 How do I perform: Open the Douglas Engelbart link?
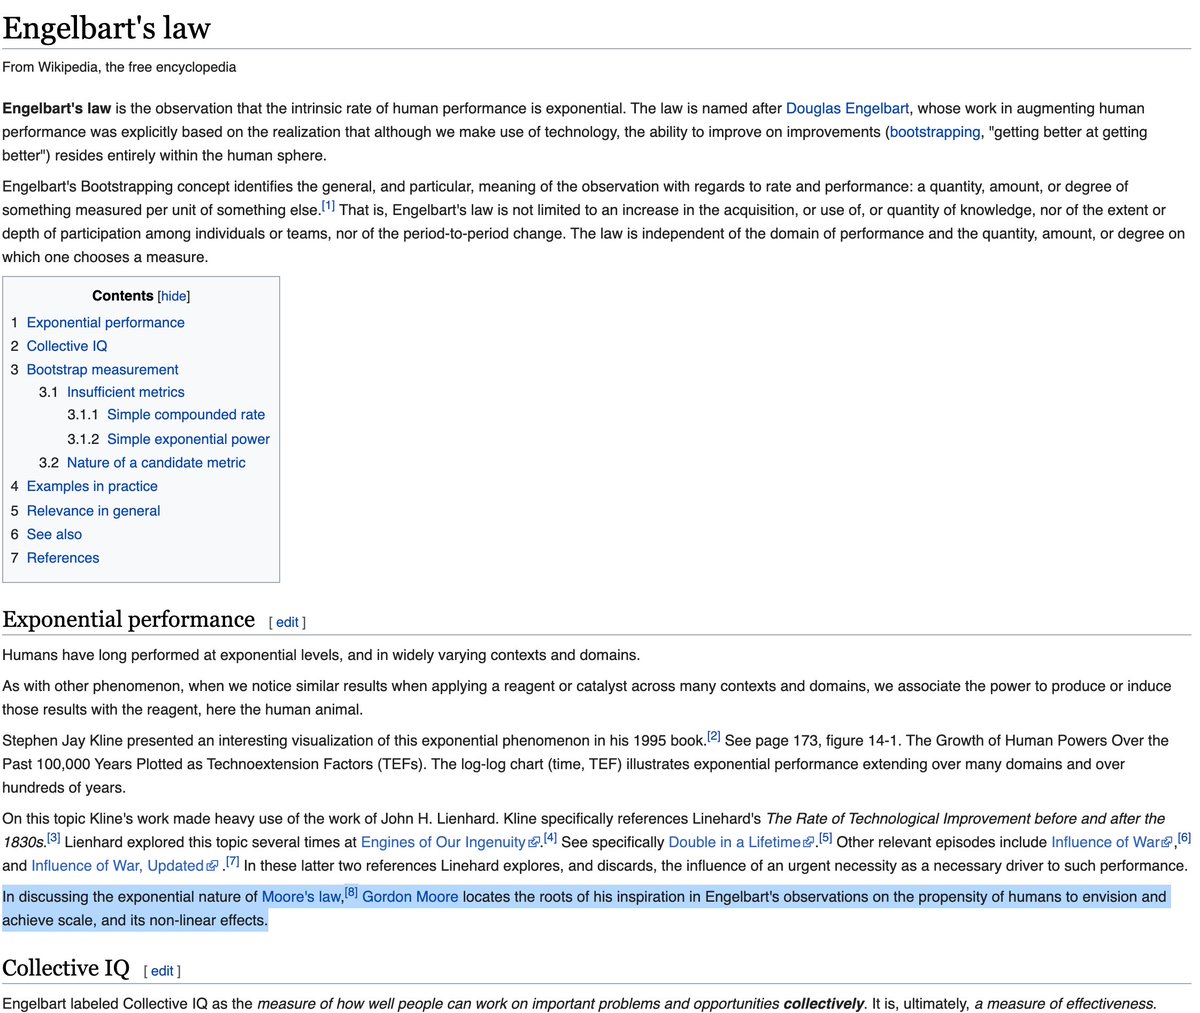click(x=847, y=108)
